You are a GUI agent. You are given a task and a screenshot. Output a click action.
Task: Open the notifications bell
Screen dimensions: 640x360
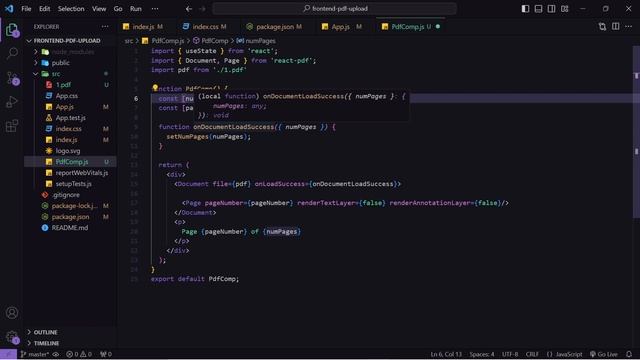[629, 354]
